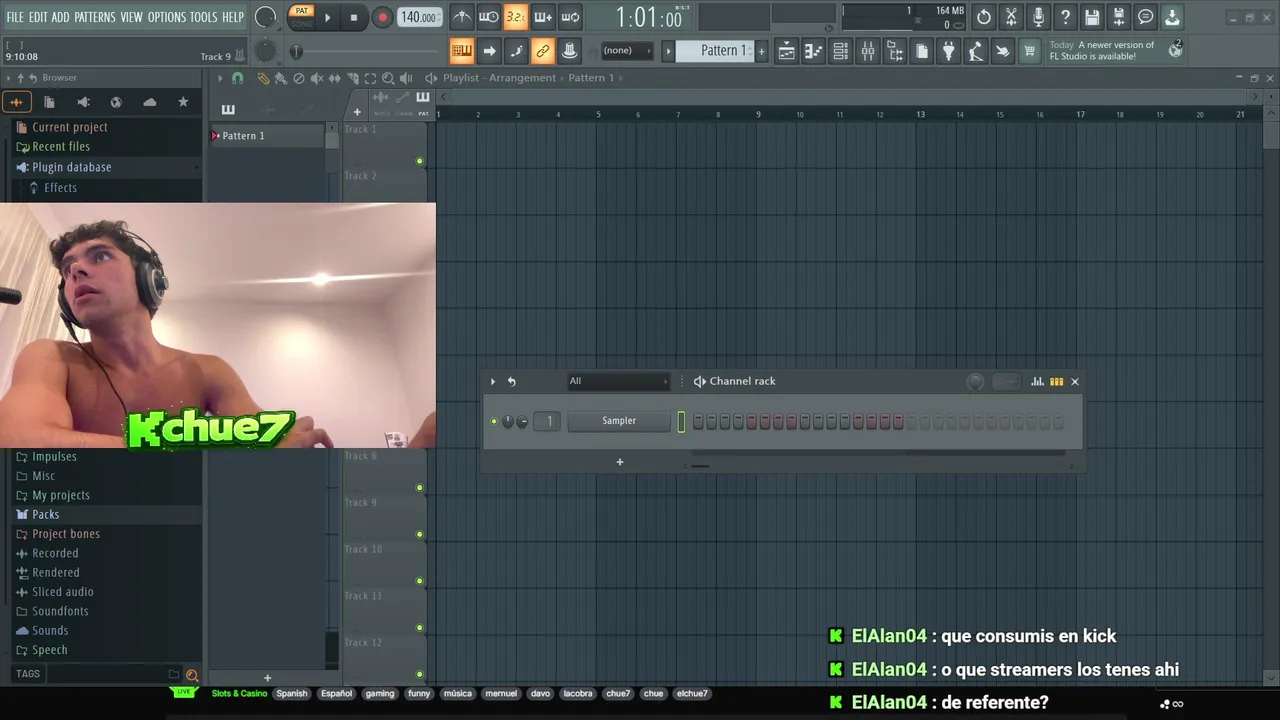Click the red Record button
Screen dimensions: 1280x720
pyautogui.click(x=382, y=17)
